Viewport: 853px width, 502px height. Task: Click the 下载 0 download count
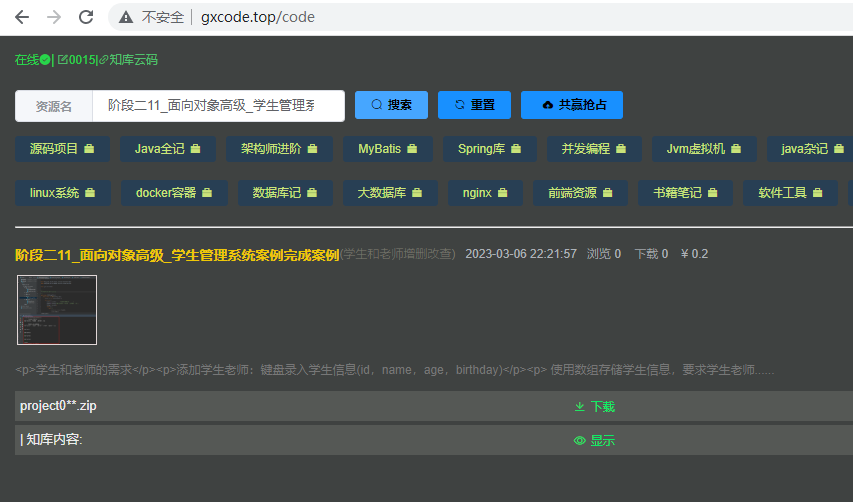651,254
